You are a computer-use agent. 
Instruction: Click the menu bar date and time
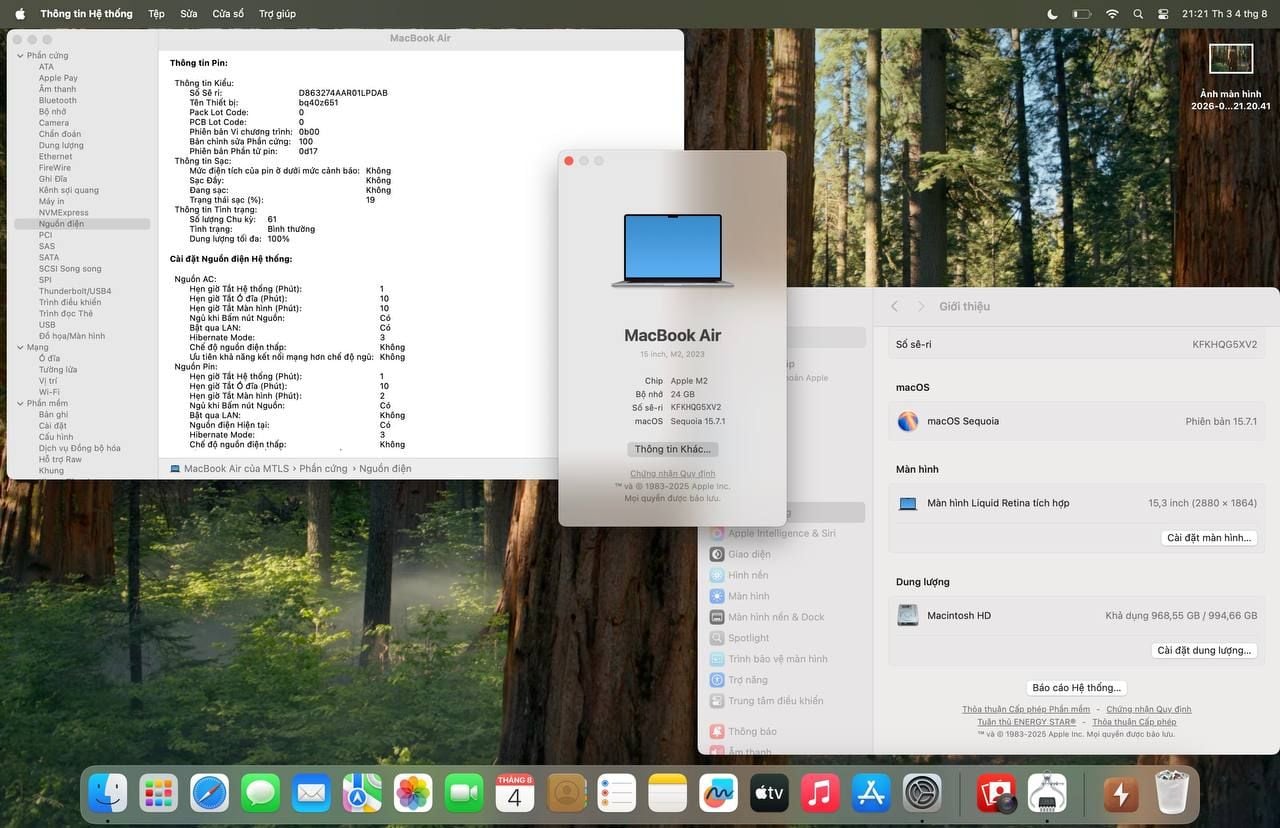(x=1224, y=14)
